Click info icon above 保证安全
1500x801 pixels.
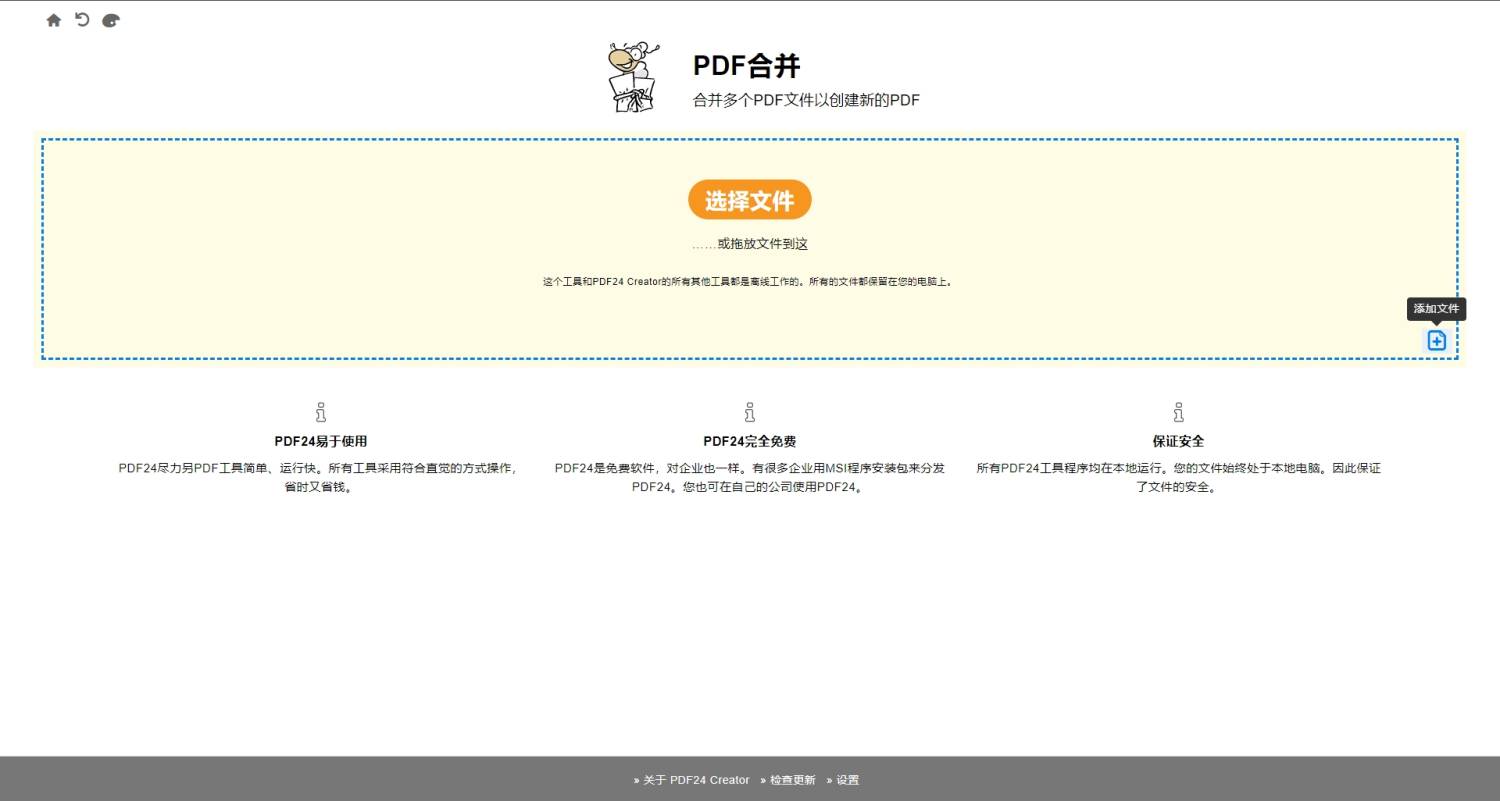(1178, 412)
